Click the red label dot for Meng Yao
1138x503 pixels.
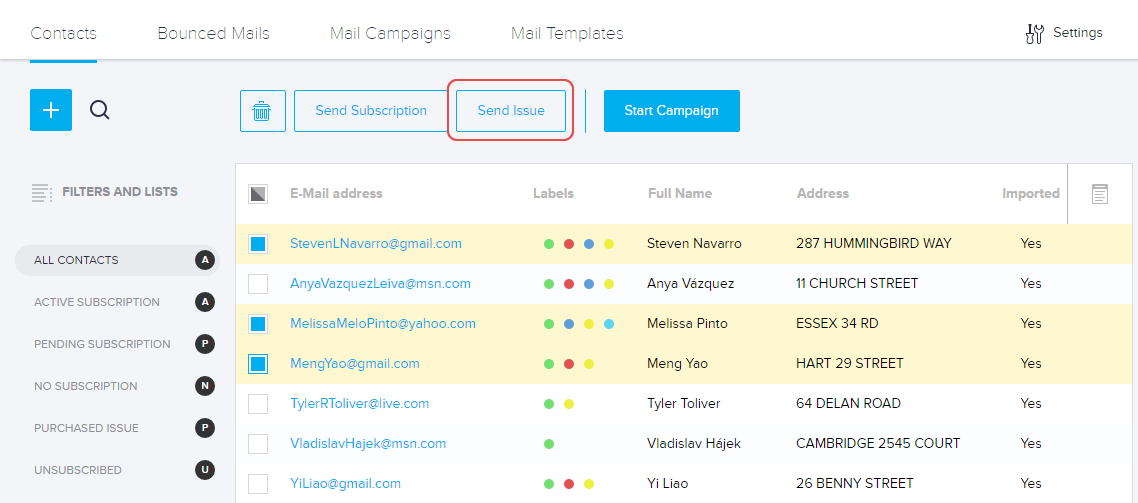(569, 364)
